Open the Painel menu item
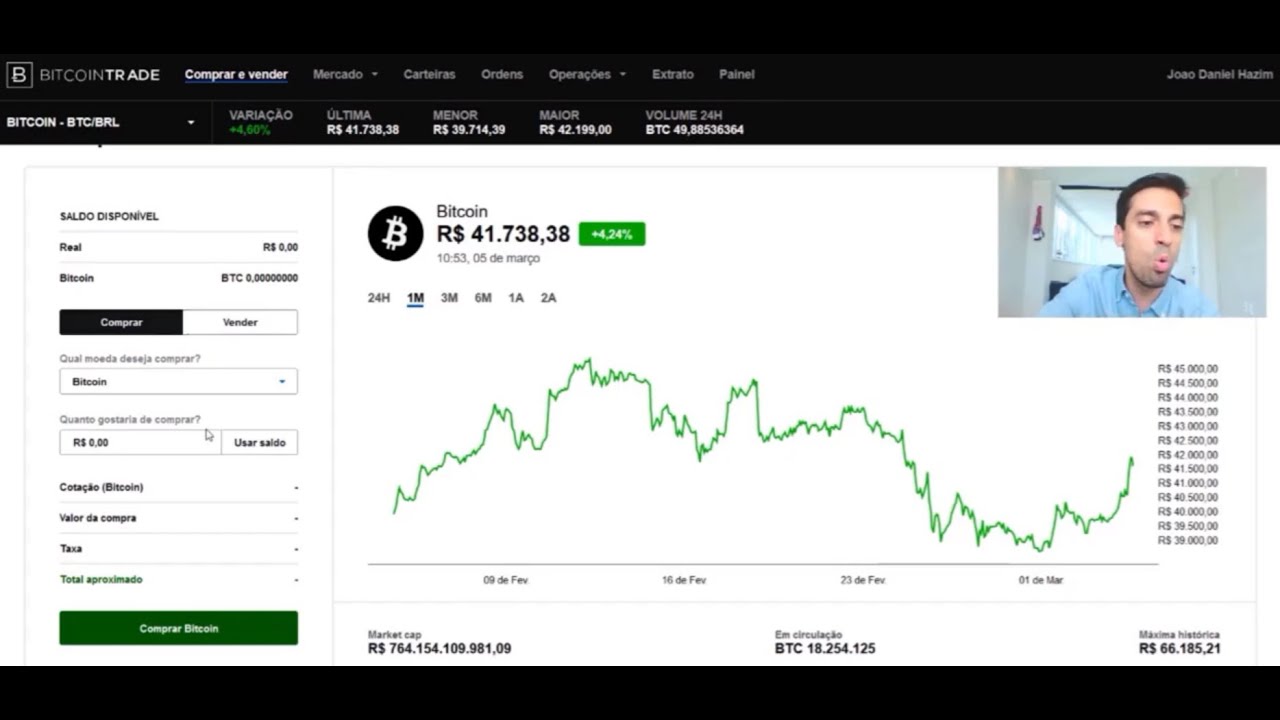Screen dimensions: 1280x720 (x=736, y=75)
